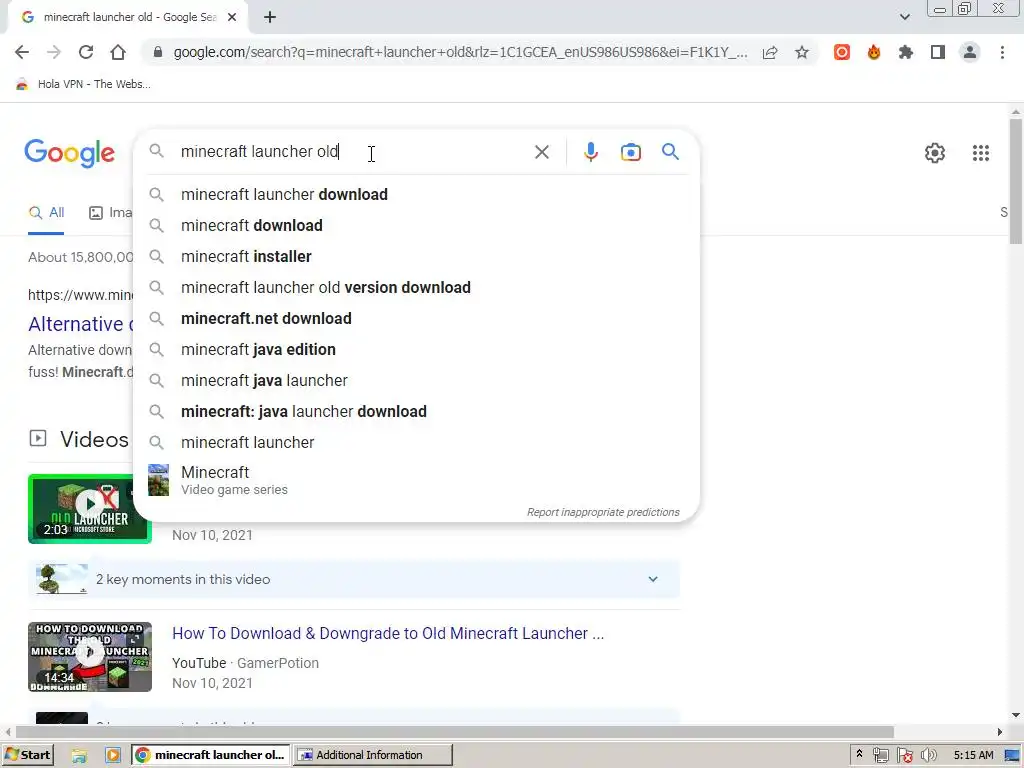This screenshot has width=1024, height=768.
Task: Play the 14:34 downgrade video thumbnail
Action: 90,657
